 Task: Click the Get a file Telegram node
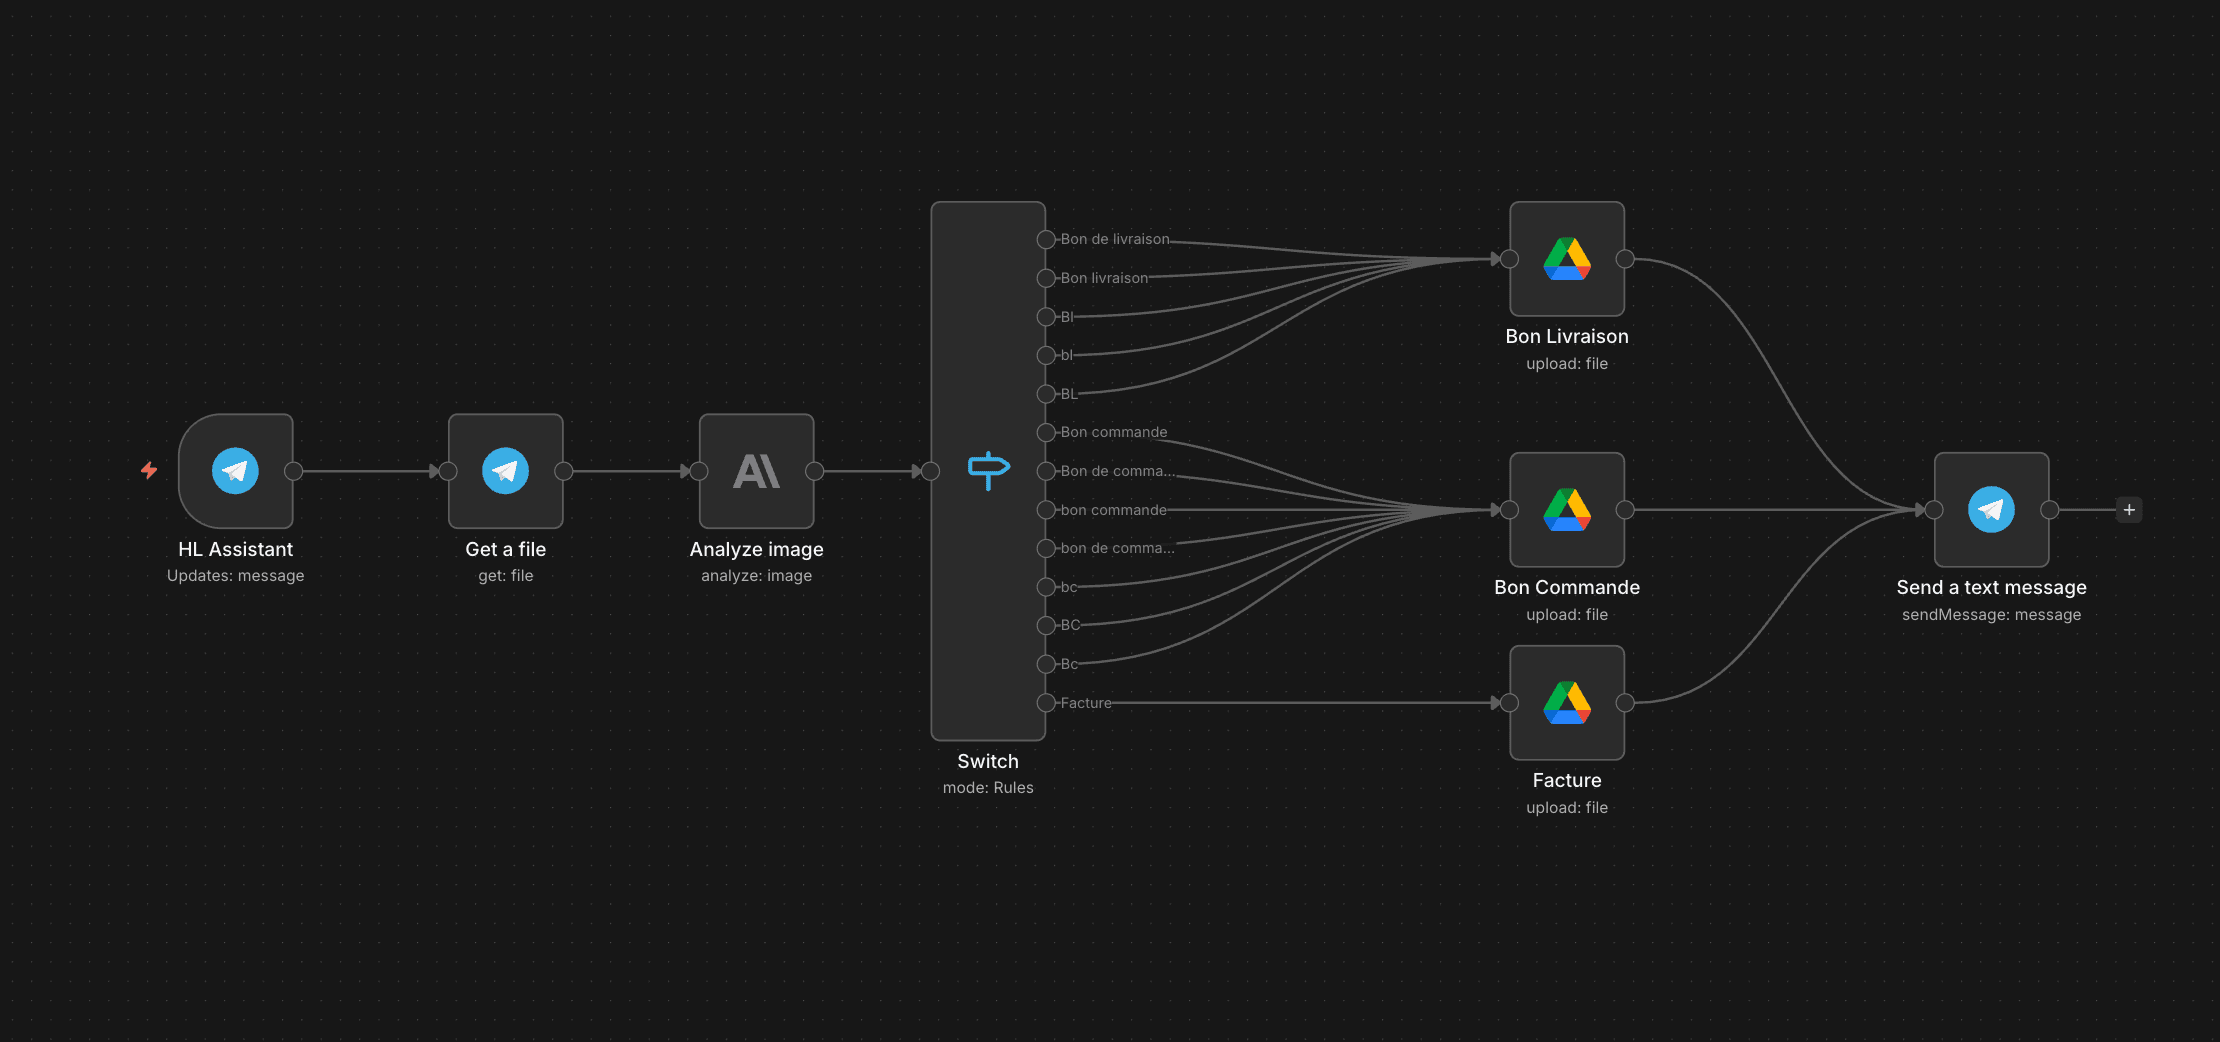[x=505, y=471]
